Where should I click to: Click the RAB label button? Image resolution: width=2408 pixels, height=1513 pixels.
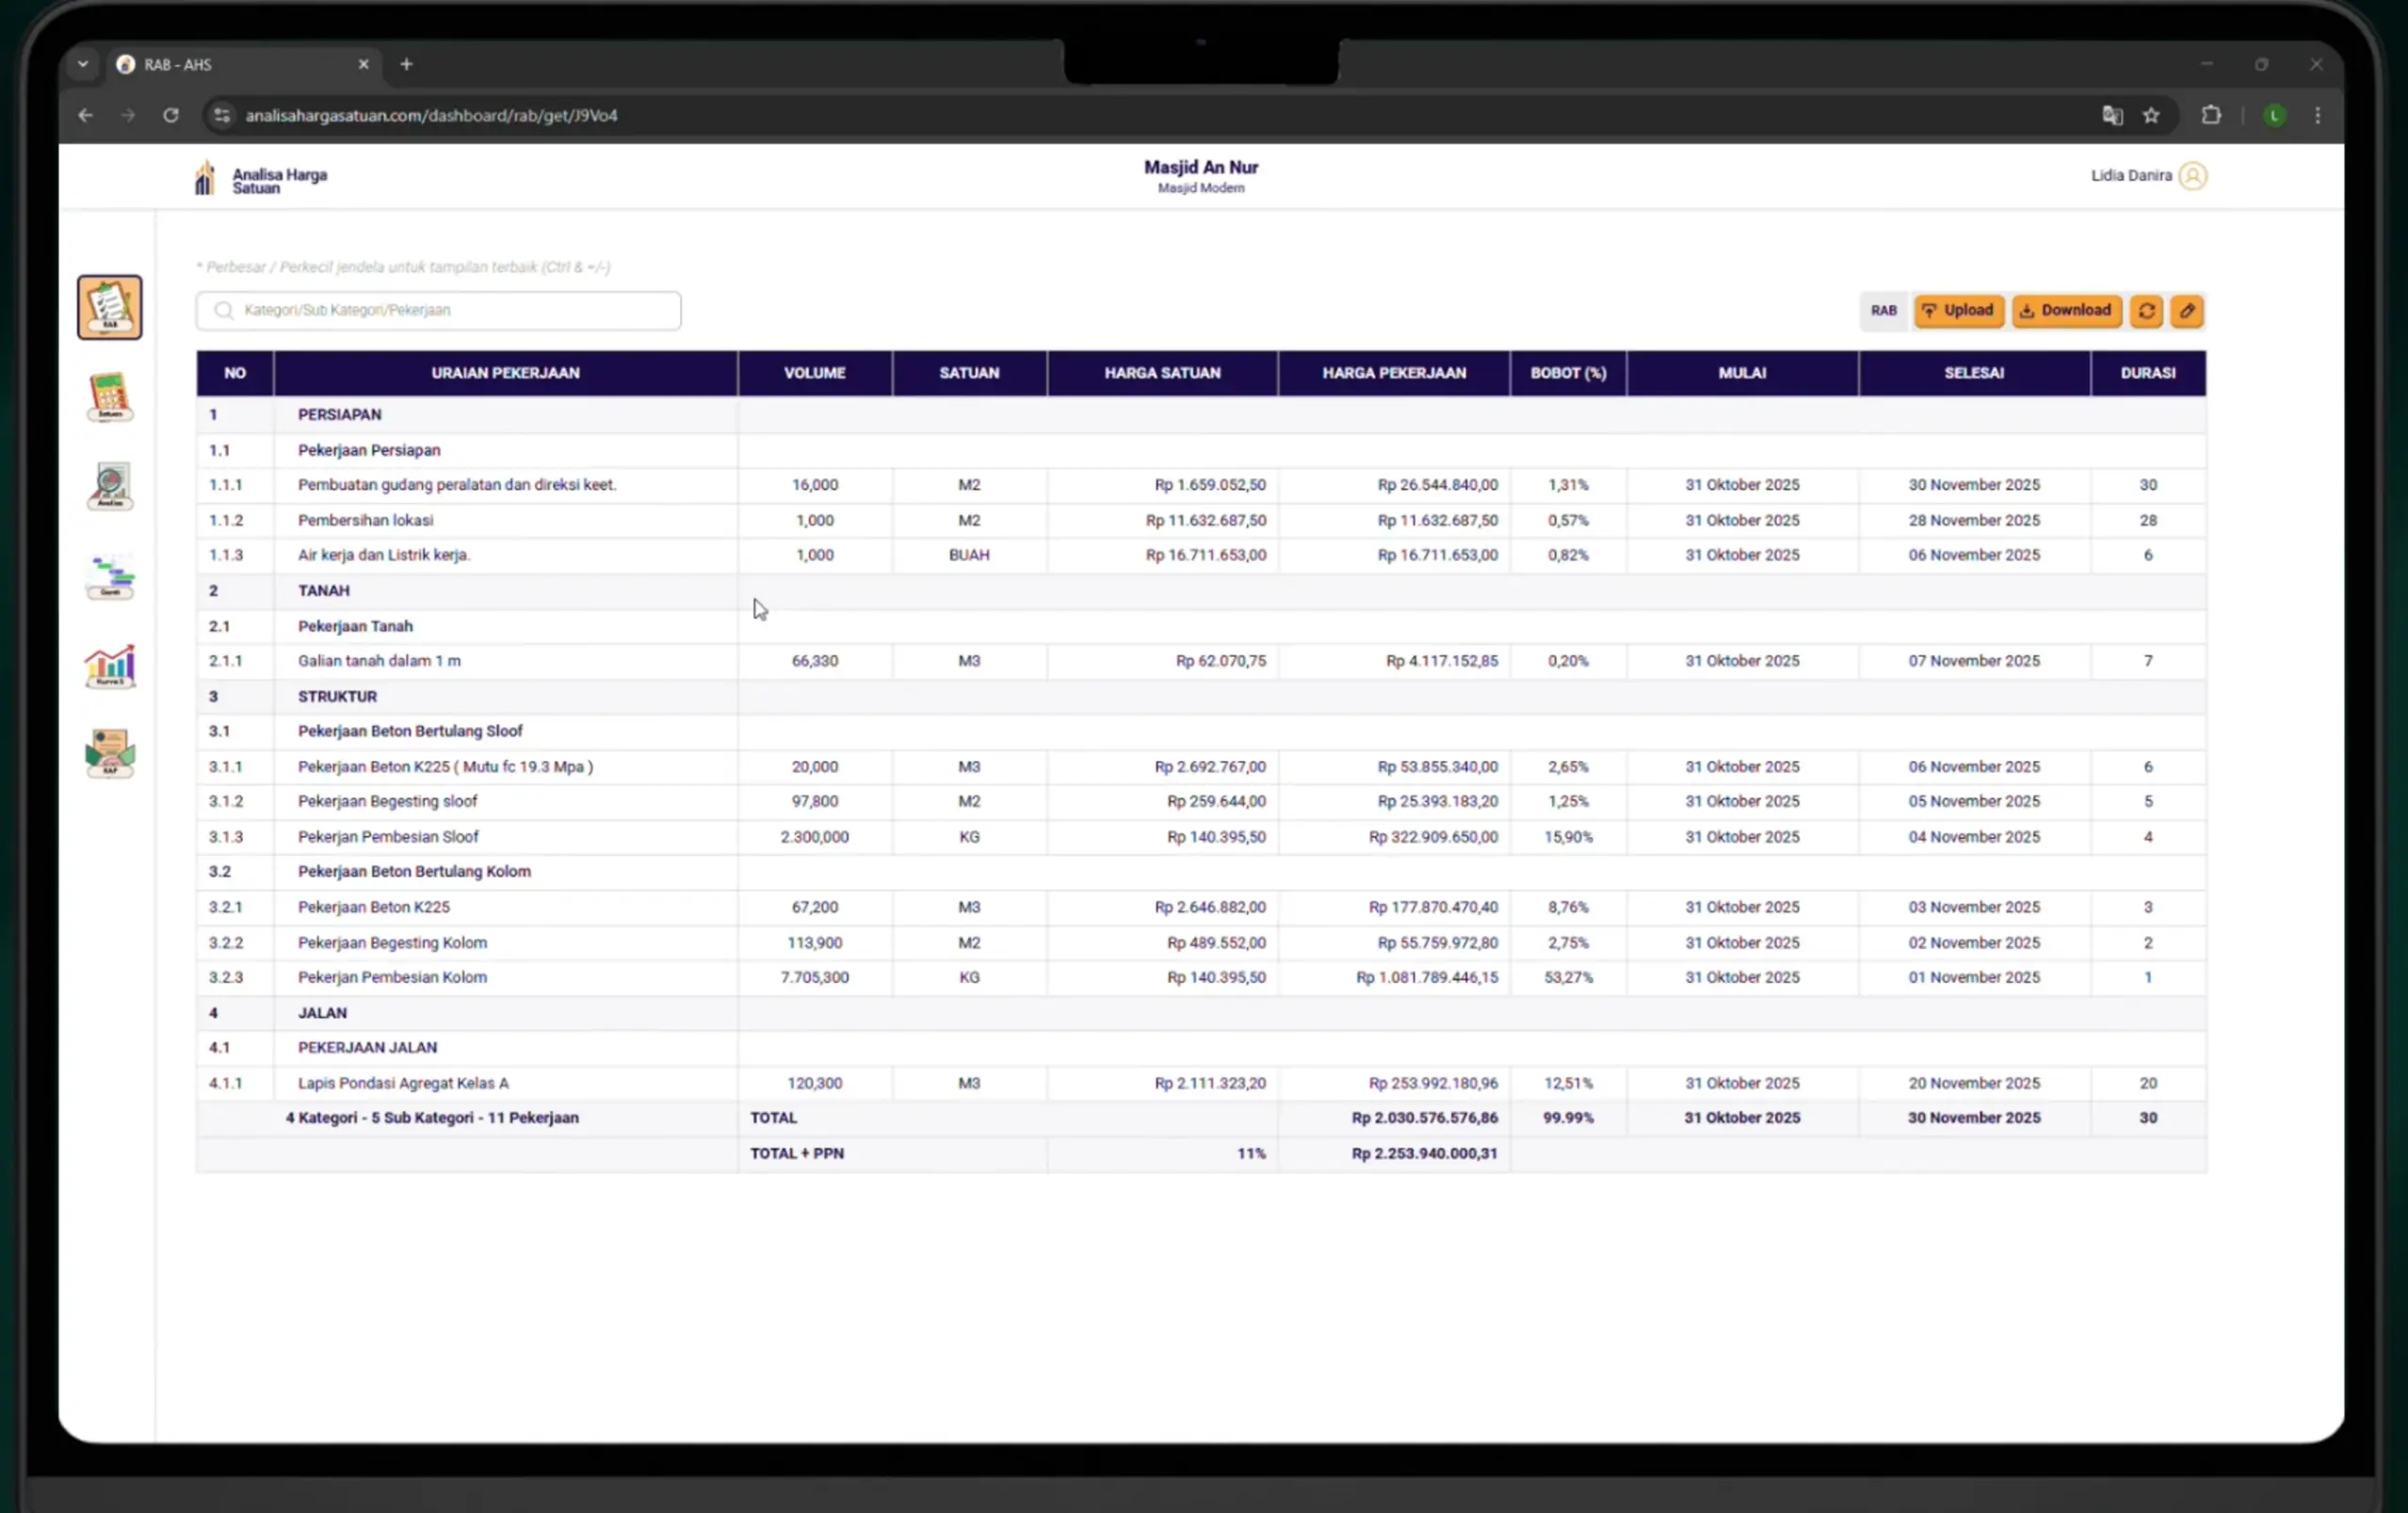[1883, 311]
